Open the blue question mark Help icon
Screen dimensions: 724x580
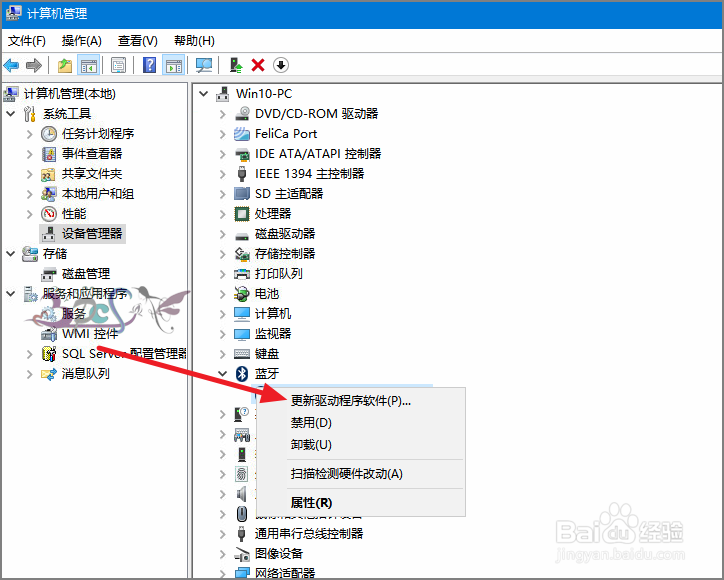point(150,66)
